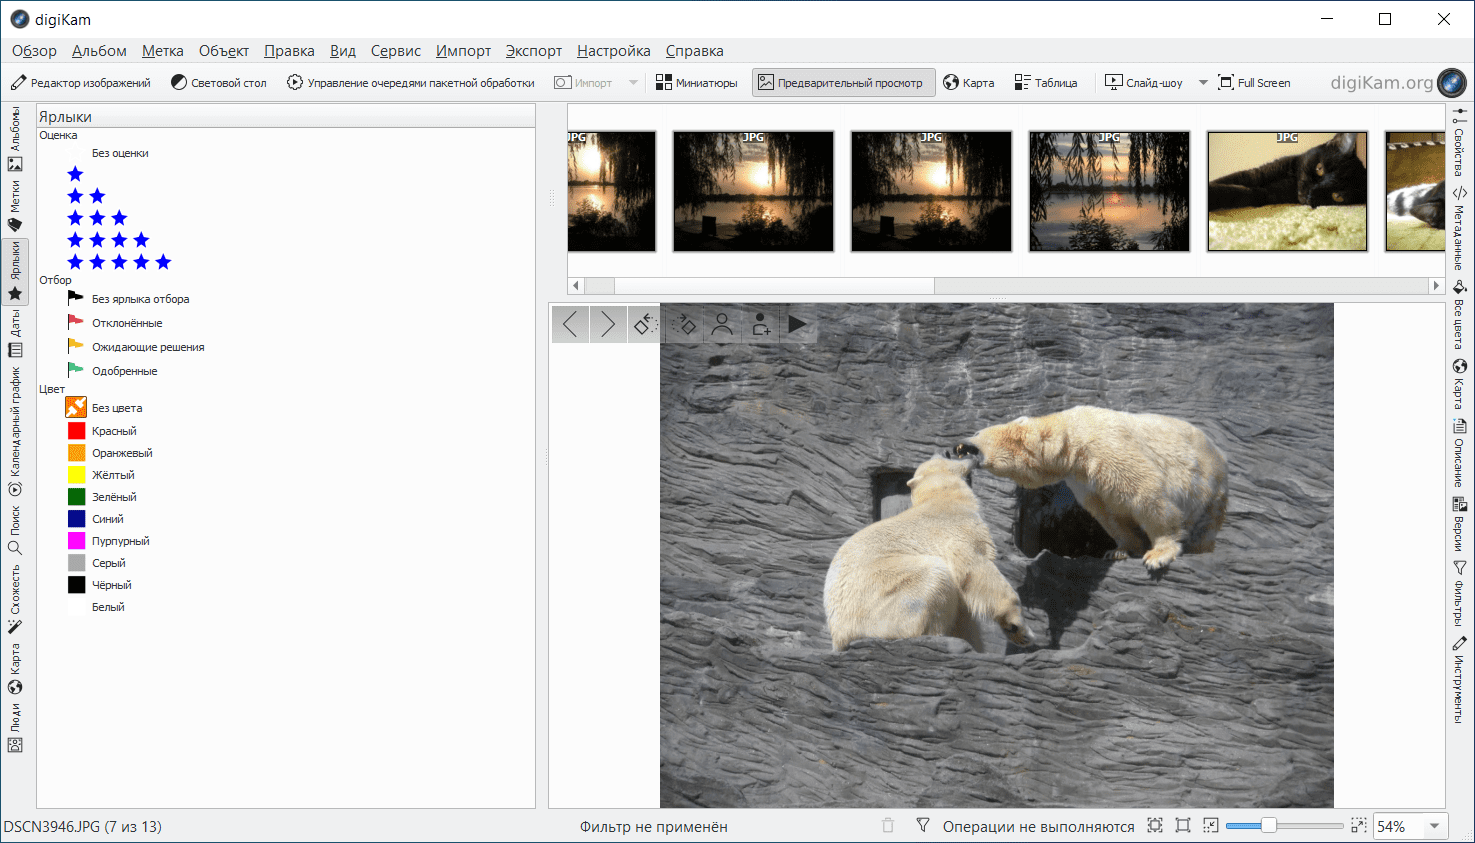Go to the previous image in preview
Viewport: 1475px width, 843px height.
pyautogui.click(x=570, y=324)
